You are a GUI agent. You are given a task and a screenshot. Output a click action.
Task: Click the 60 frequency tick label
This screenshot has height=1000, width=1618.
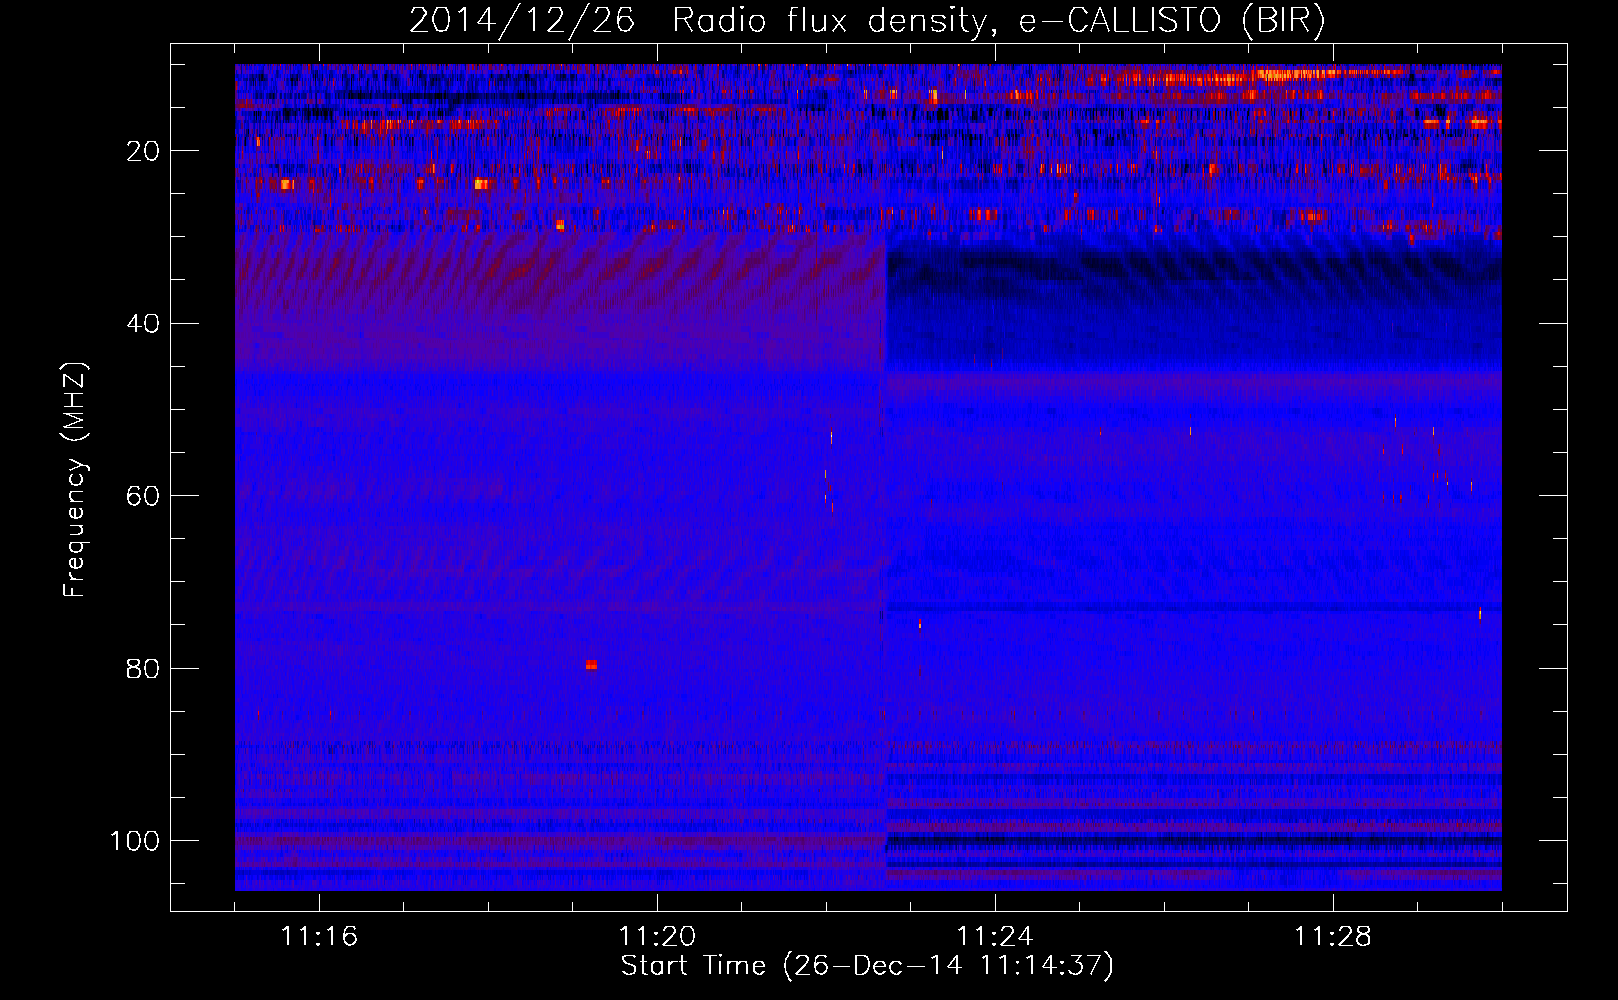[x=143, y=496]
